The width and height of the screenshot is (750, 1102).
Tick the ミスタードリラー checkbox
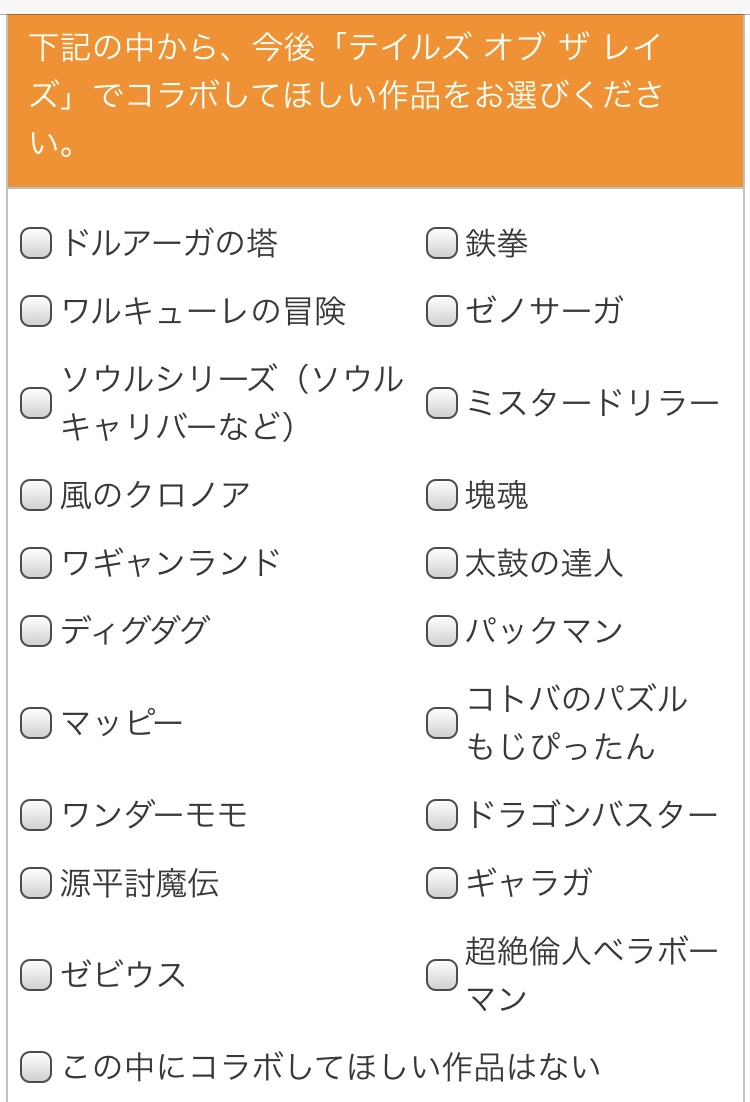pos(441,403)
